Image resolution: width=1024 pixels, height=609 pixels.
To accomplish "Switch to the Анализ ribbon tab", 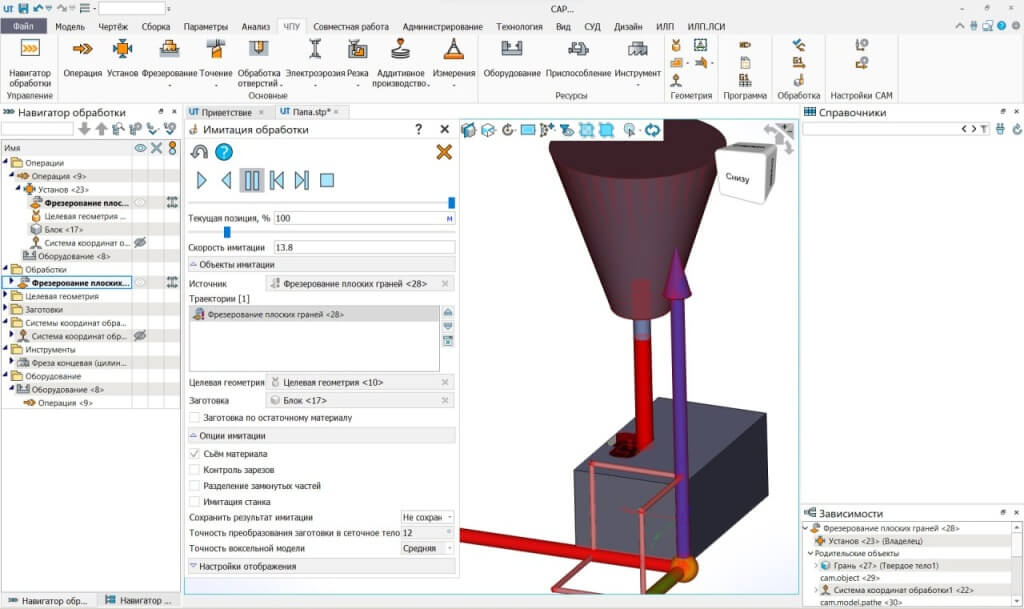I will (x=256, y=27).
